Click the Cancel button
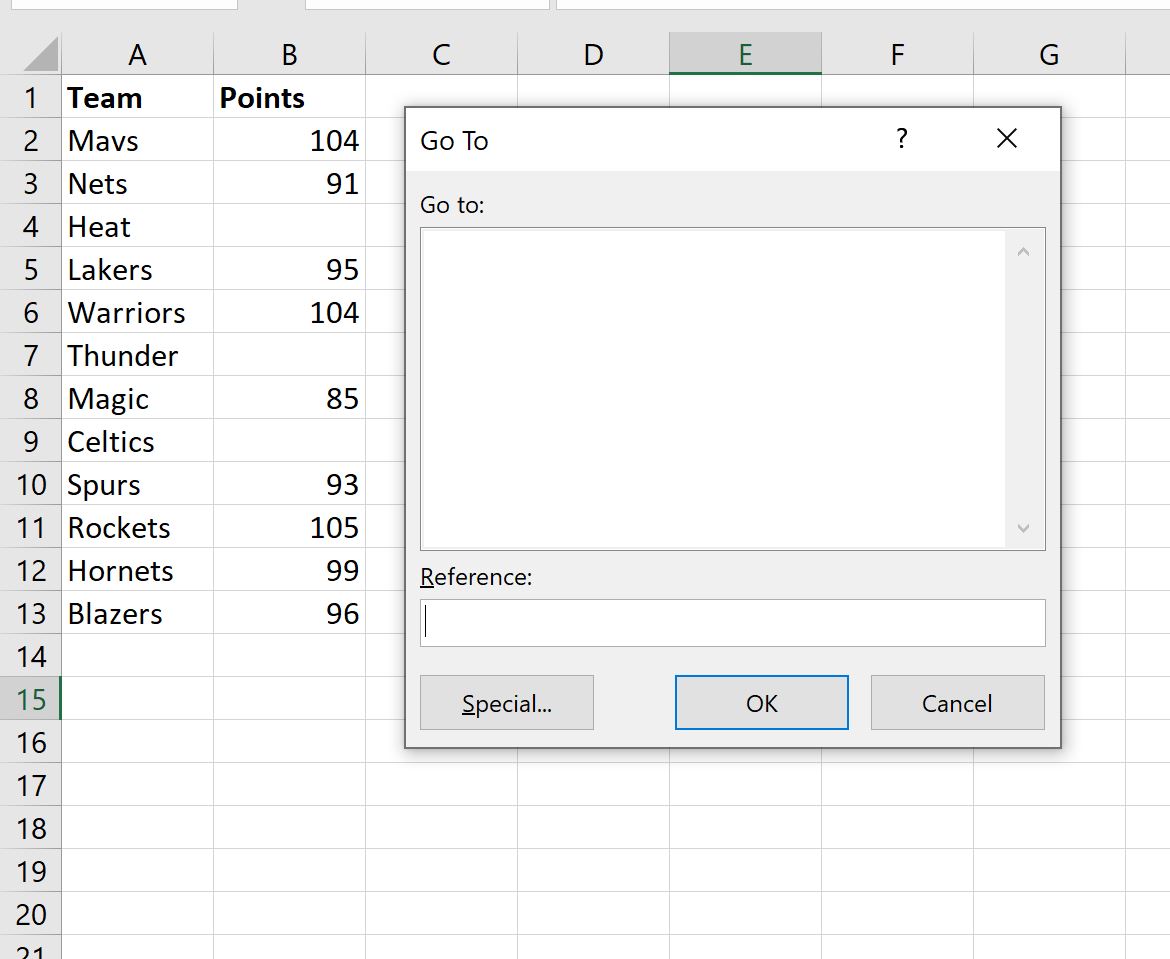Image resolution: width=1170 pixels, height=959 pixels. [956, 702]
